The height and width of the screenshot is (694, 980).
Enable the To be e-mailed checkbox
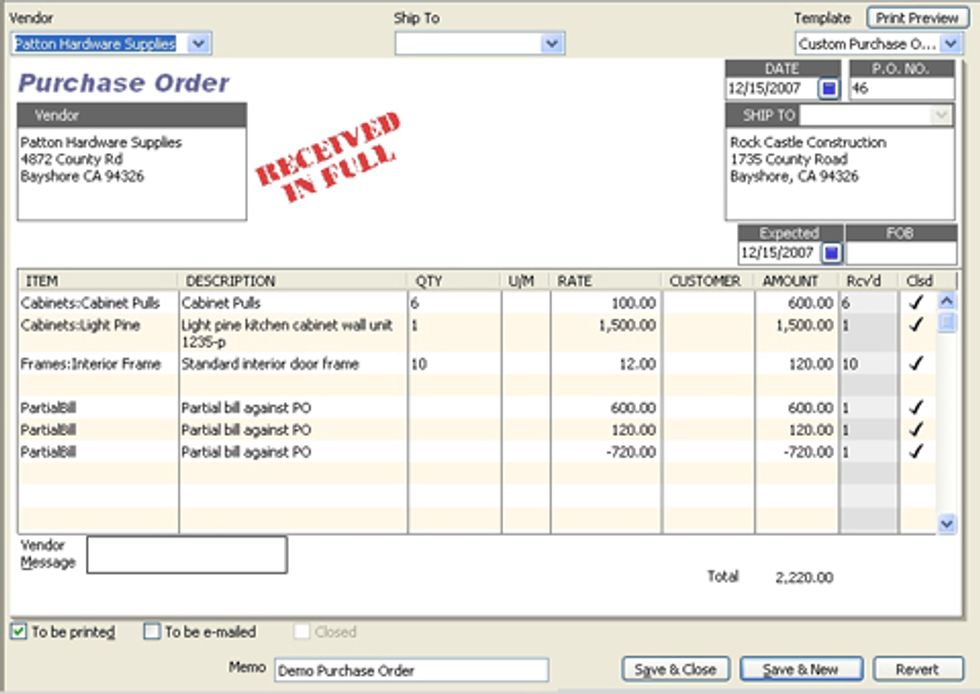152,632
